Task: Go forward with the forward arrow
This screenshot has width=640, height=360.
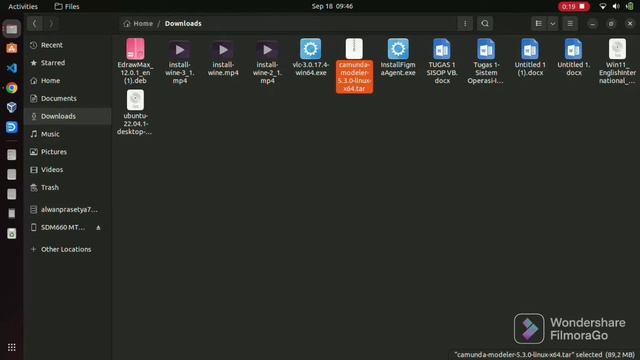Action: pos(51,23)
